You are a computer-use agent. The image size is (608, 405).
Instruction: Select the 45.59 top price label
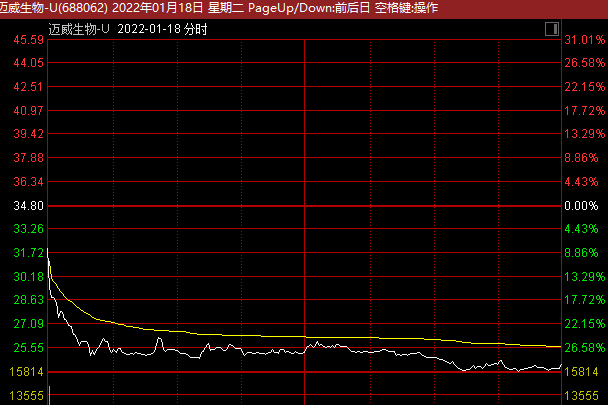click(x=29, y=40)
